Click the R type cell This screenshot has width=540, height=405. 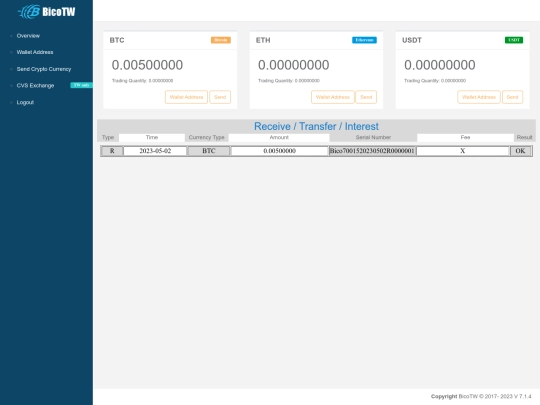pyautogui.click(x=112, y=151)
